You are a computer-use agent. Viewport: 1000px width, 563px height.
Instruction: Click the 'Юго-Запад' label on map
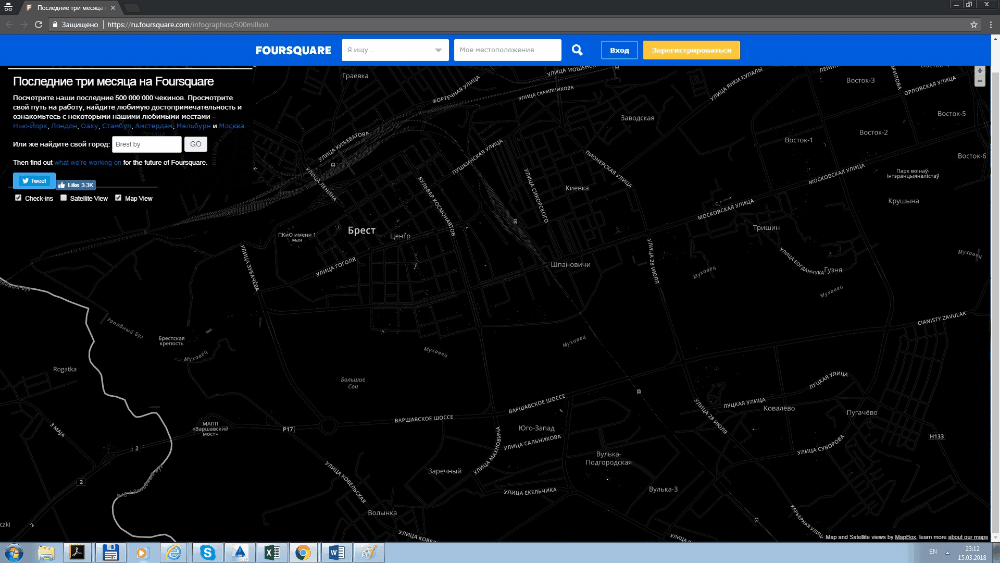click(536, 428)
